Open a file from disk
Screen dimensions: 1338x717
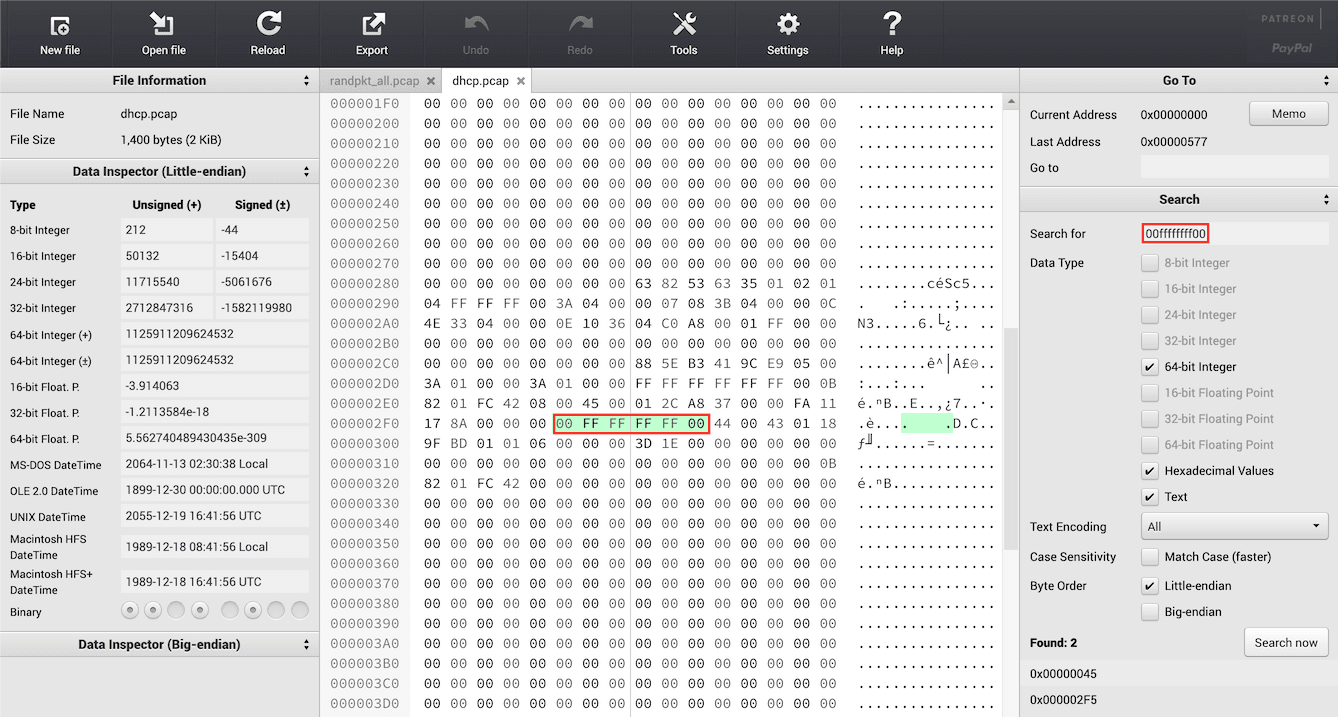coord(163,33)
